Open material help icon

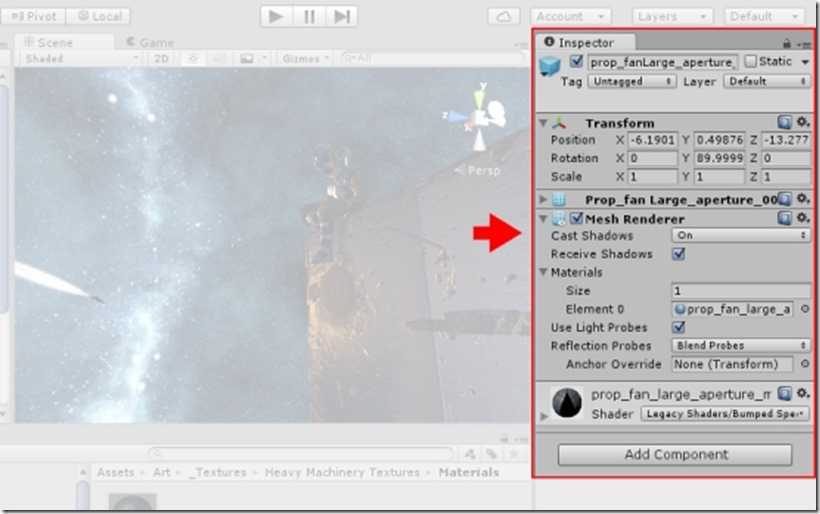(784, 394)
